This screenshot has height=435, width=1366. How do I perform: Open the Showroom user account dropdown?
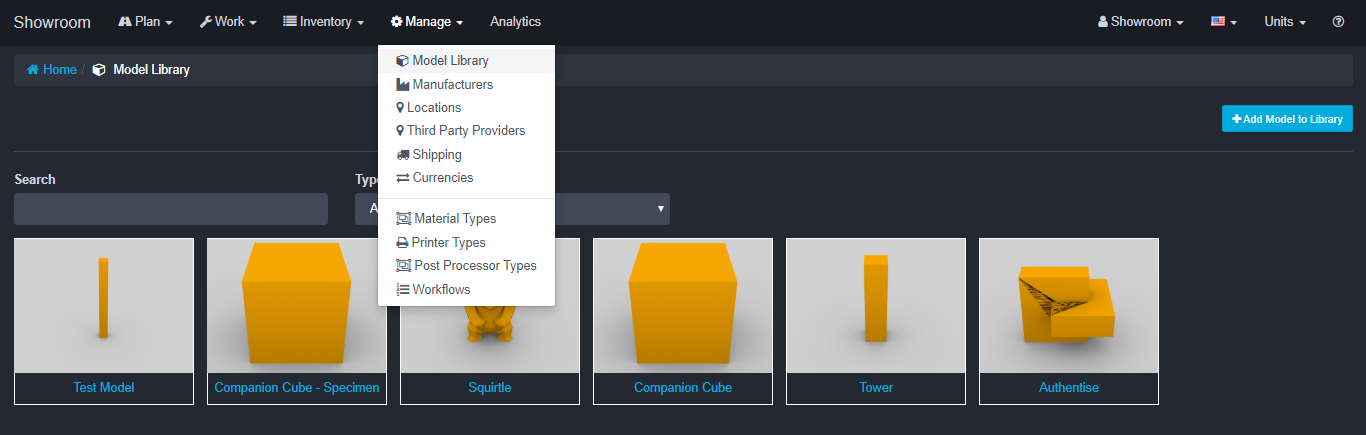tap(1141, 22)
